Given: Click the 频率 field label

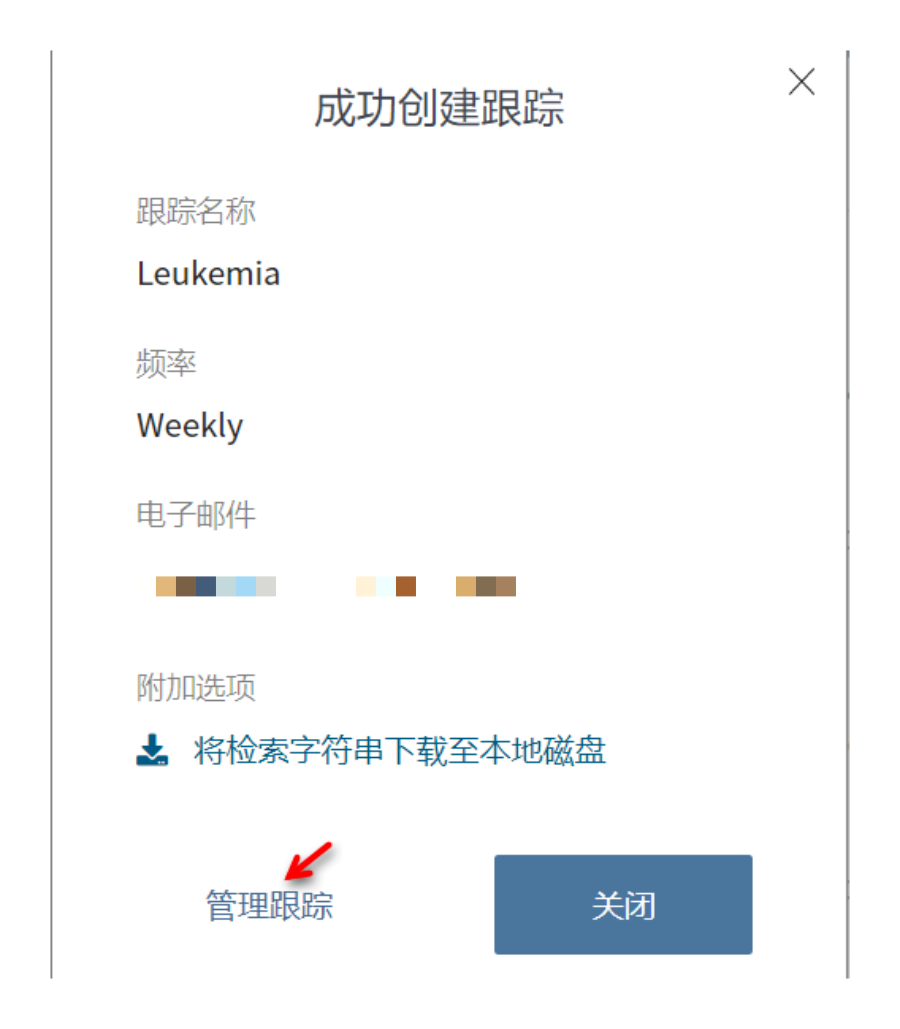Looking at the screenshot, I should point(166,363).
